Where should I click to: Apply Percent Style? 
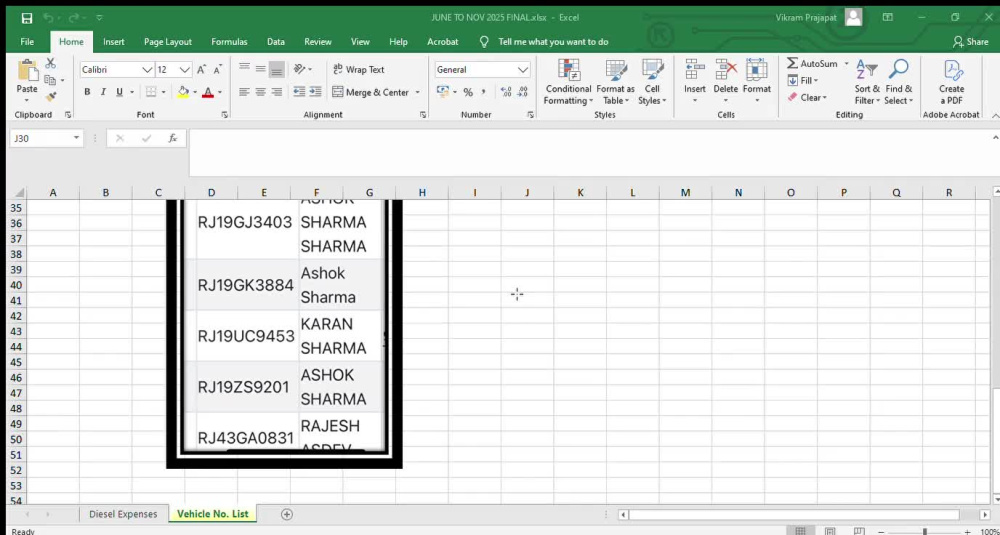click(468, 92)
